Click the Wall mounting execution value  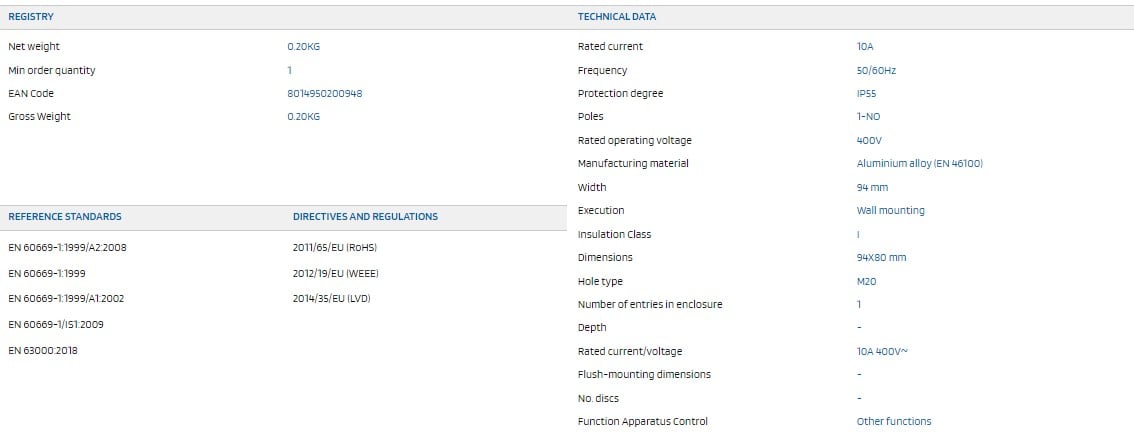pos(890,211)
